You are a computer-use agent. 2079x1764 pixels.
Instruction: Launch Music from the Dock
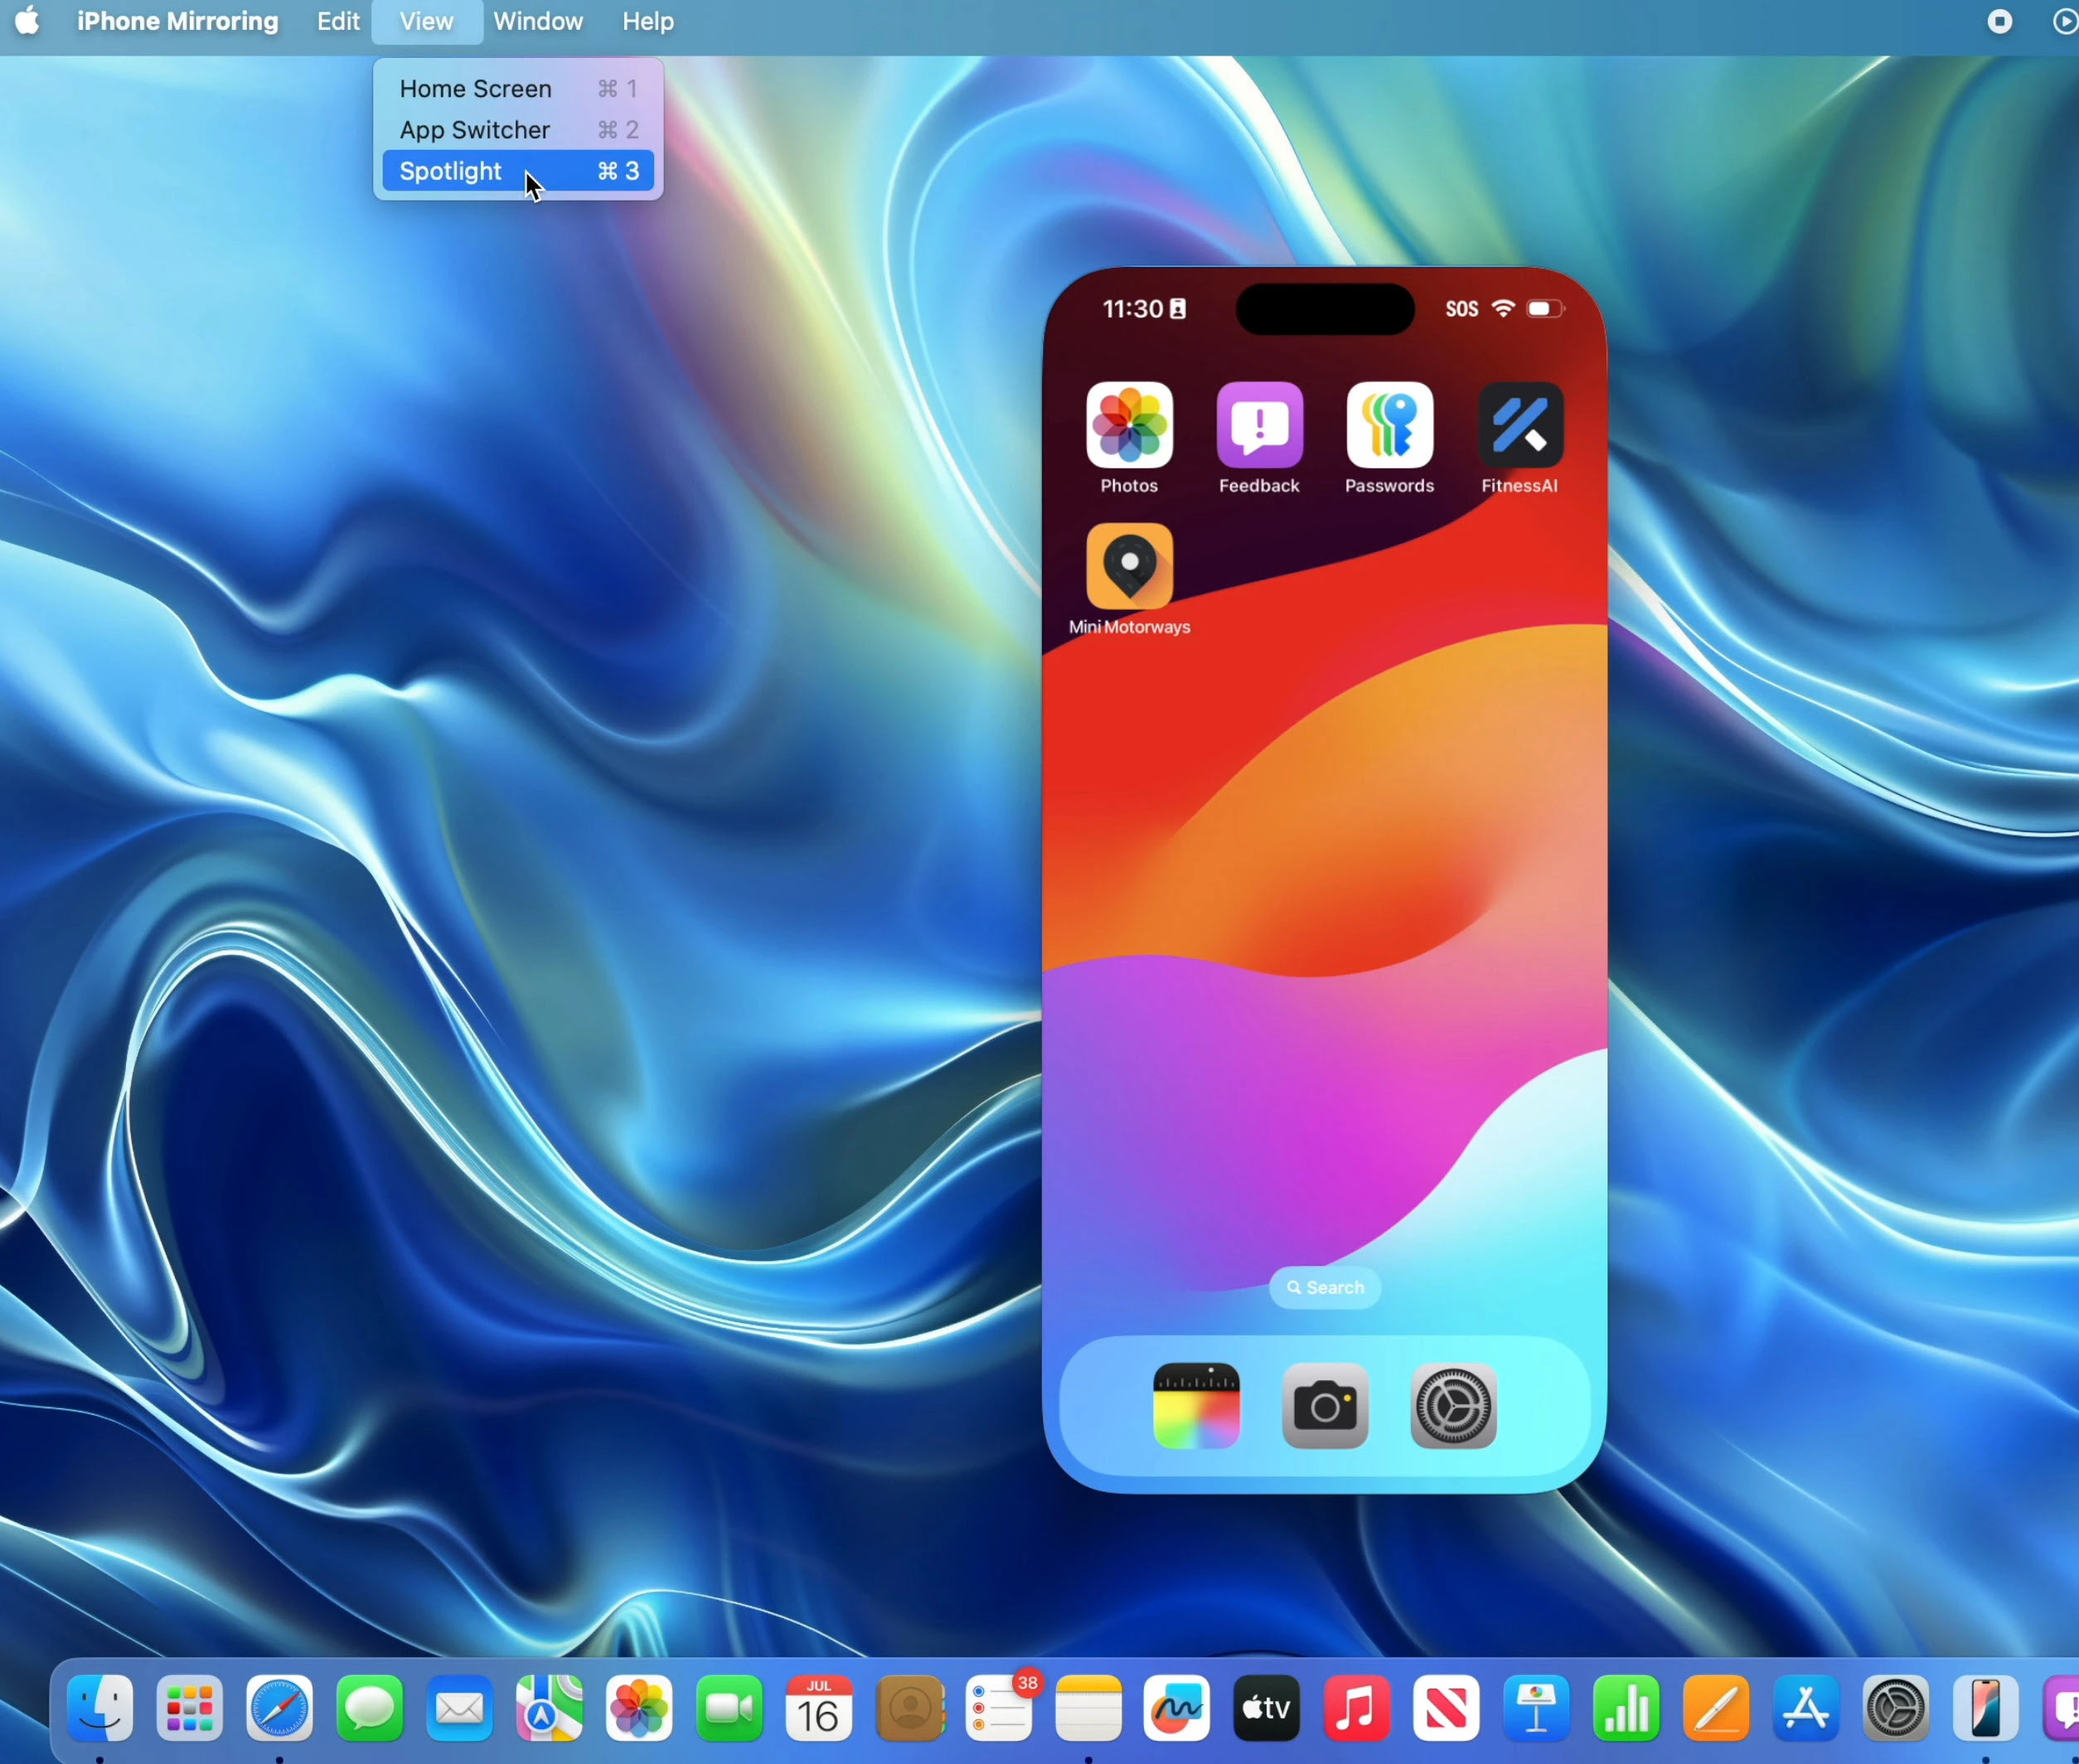1357,1708
